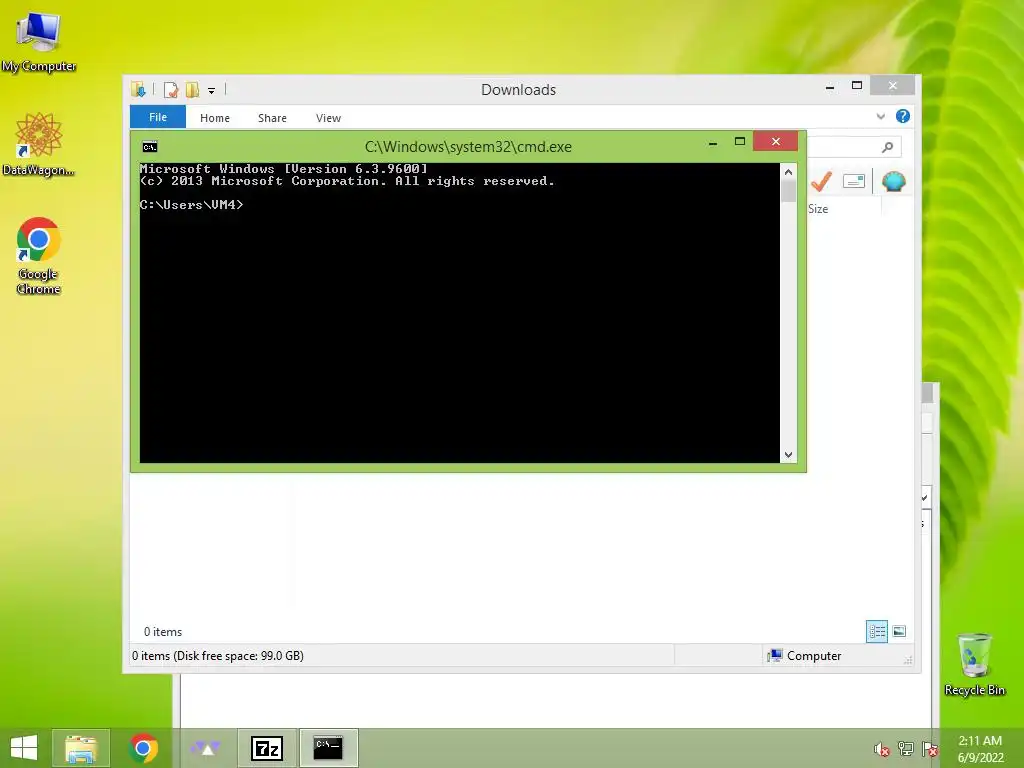Click the cmd.exe system menu icon

tap(150, 147)
